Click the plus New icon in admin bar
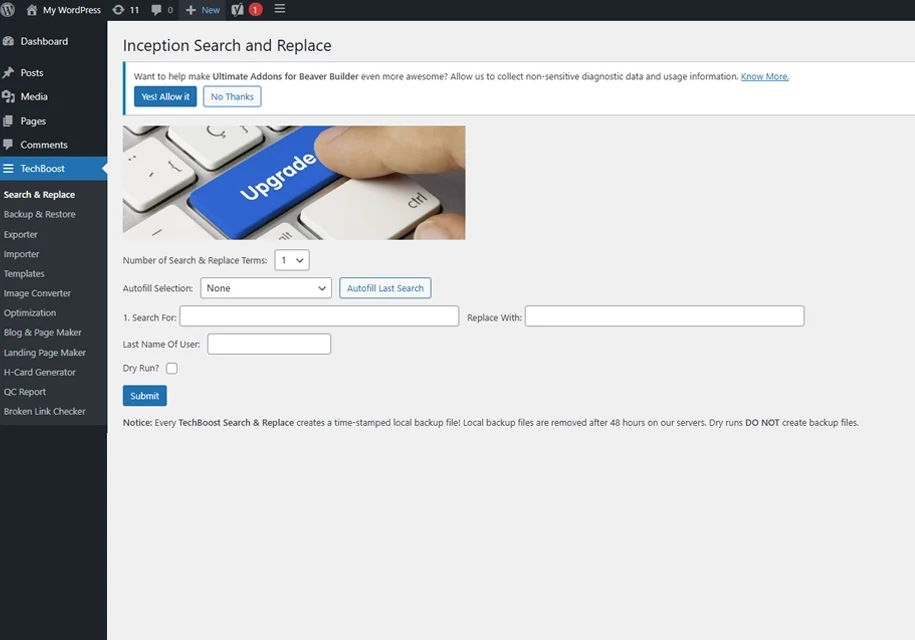 coord(190,9)
